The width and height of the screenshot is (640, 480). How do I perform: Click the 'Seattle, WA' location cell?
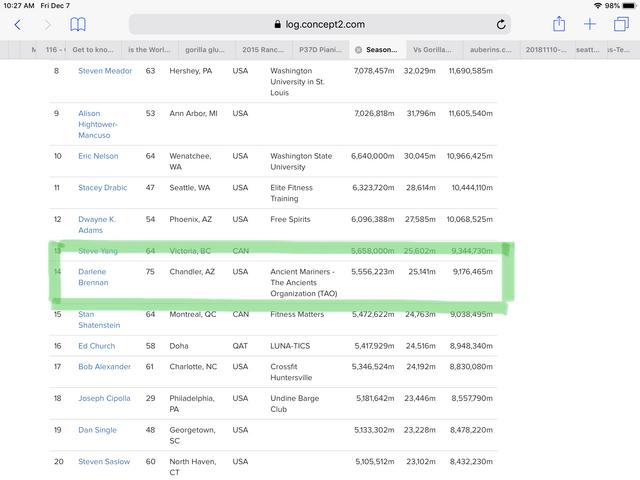pyautogui.click(x=190, y=187)
